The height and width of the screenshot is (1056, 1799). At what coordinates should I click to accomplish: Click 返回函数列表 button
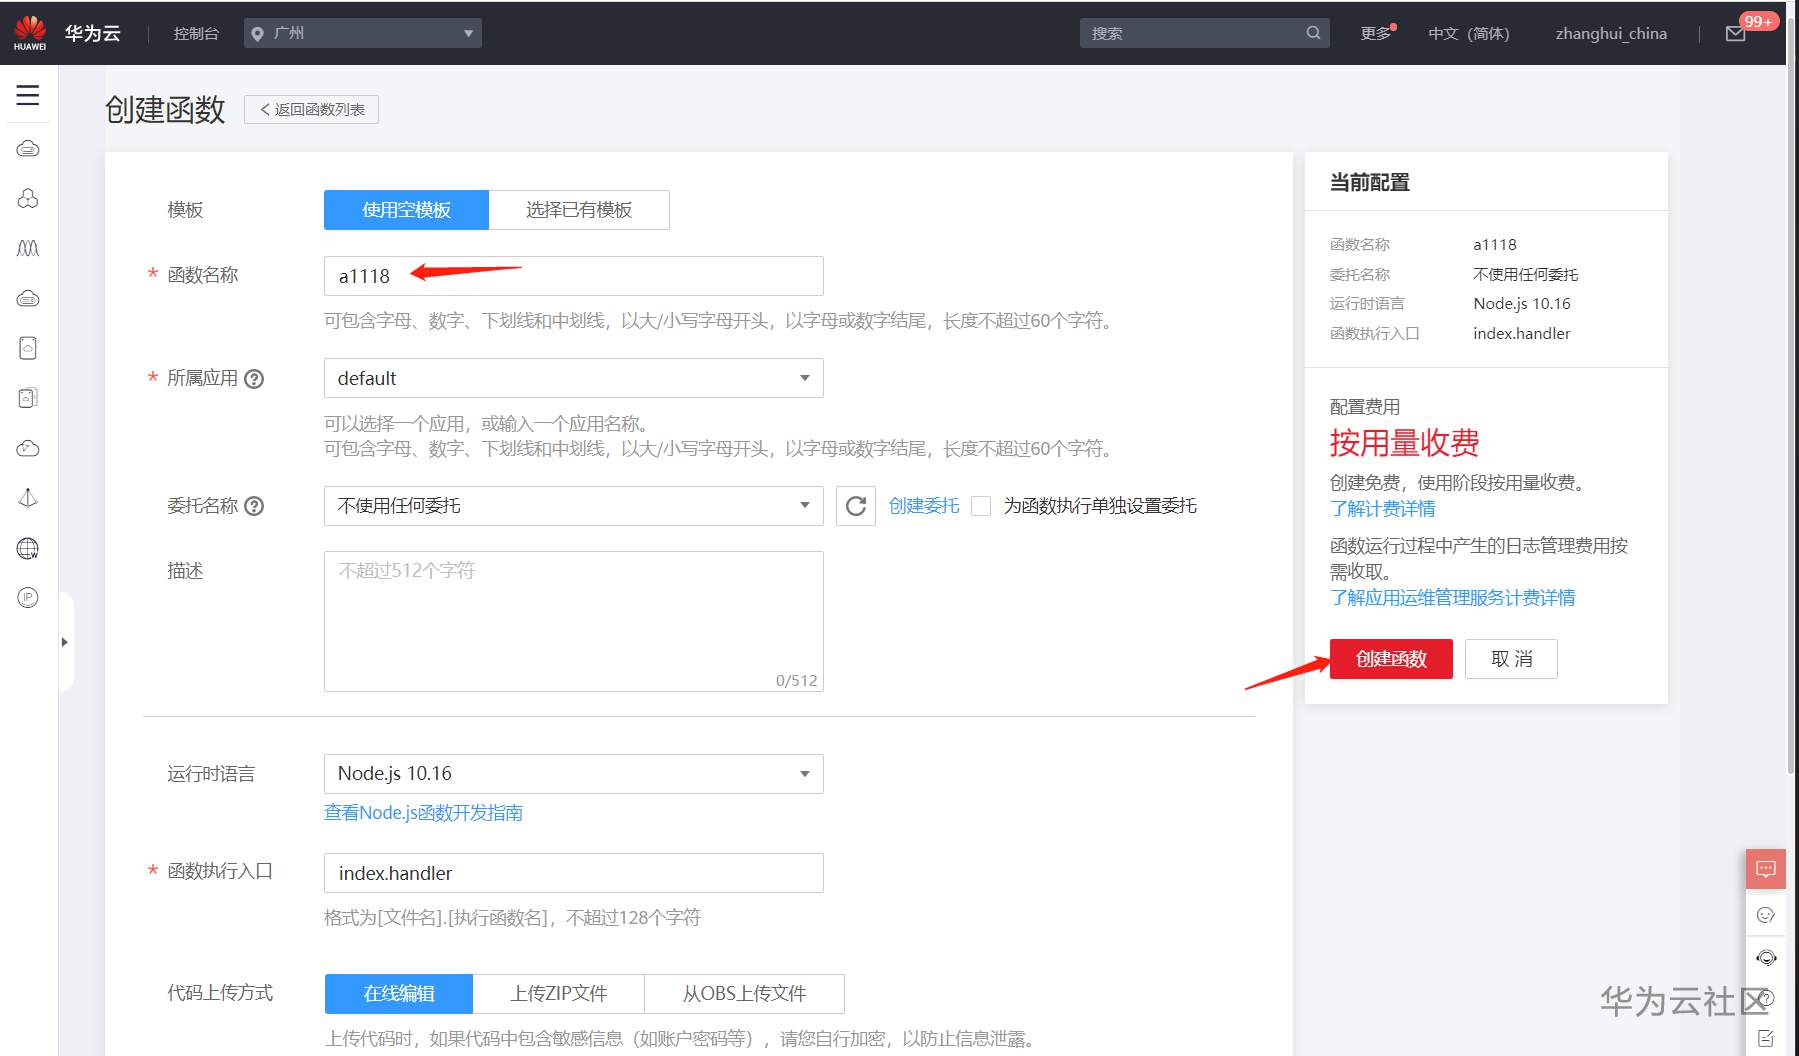click(311, 109)
